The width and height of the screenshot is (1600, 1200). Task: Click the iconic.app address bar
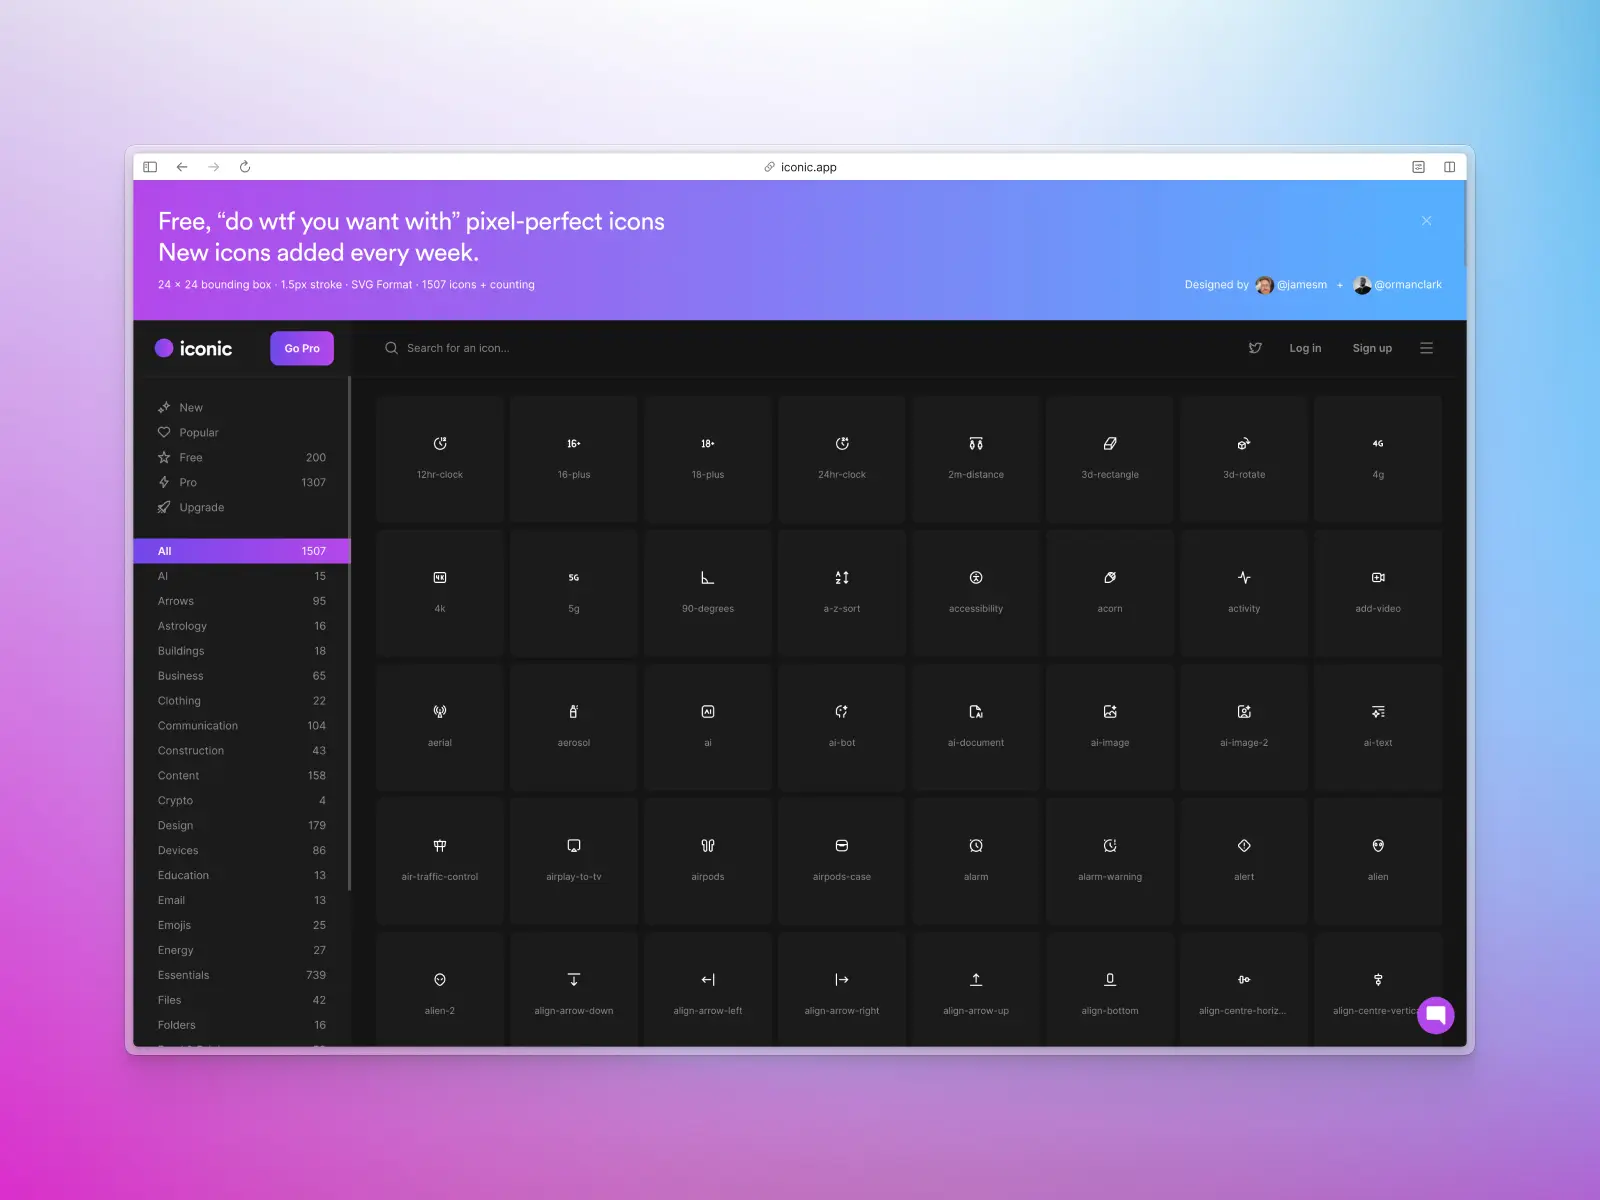pos(800,167)
